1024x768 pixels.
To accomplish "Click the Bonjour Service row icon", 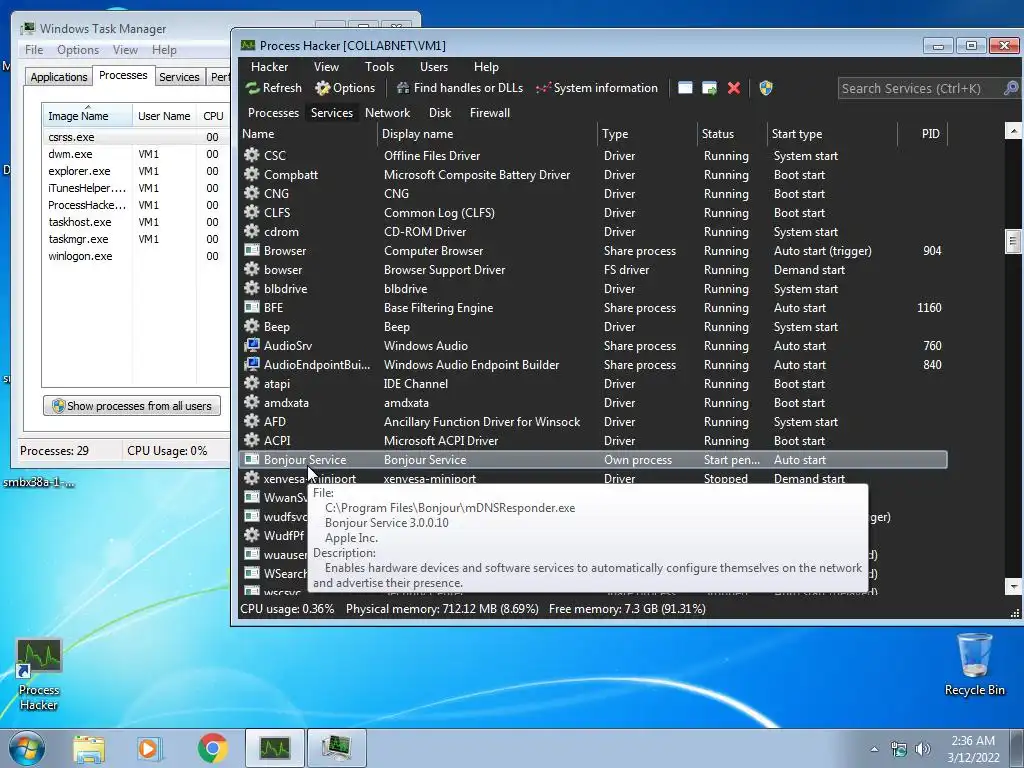I will 251,459.
